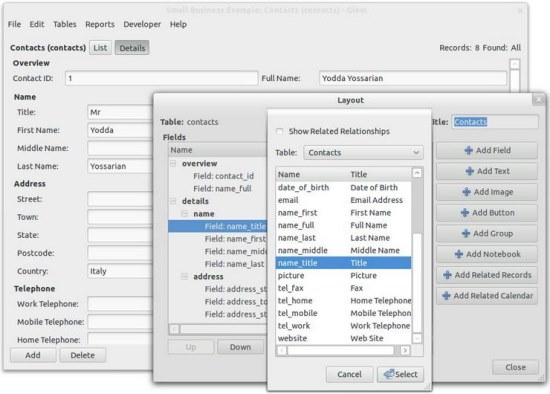The width and height of the screenshot is (550, 394).
Task: Open the Edit menu
Action: (37, 24)
